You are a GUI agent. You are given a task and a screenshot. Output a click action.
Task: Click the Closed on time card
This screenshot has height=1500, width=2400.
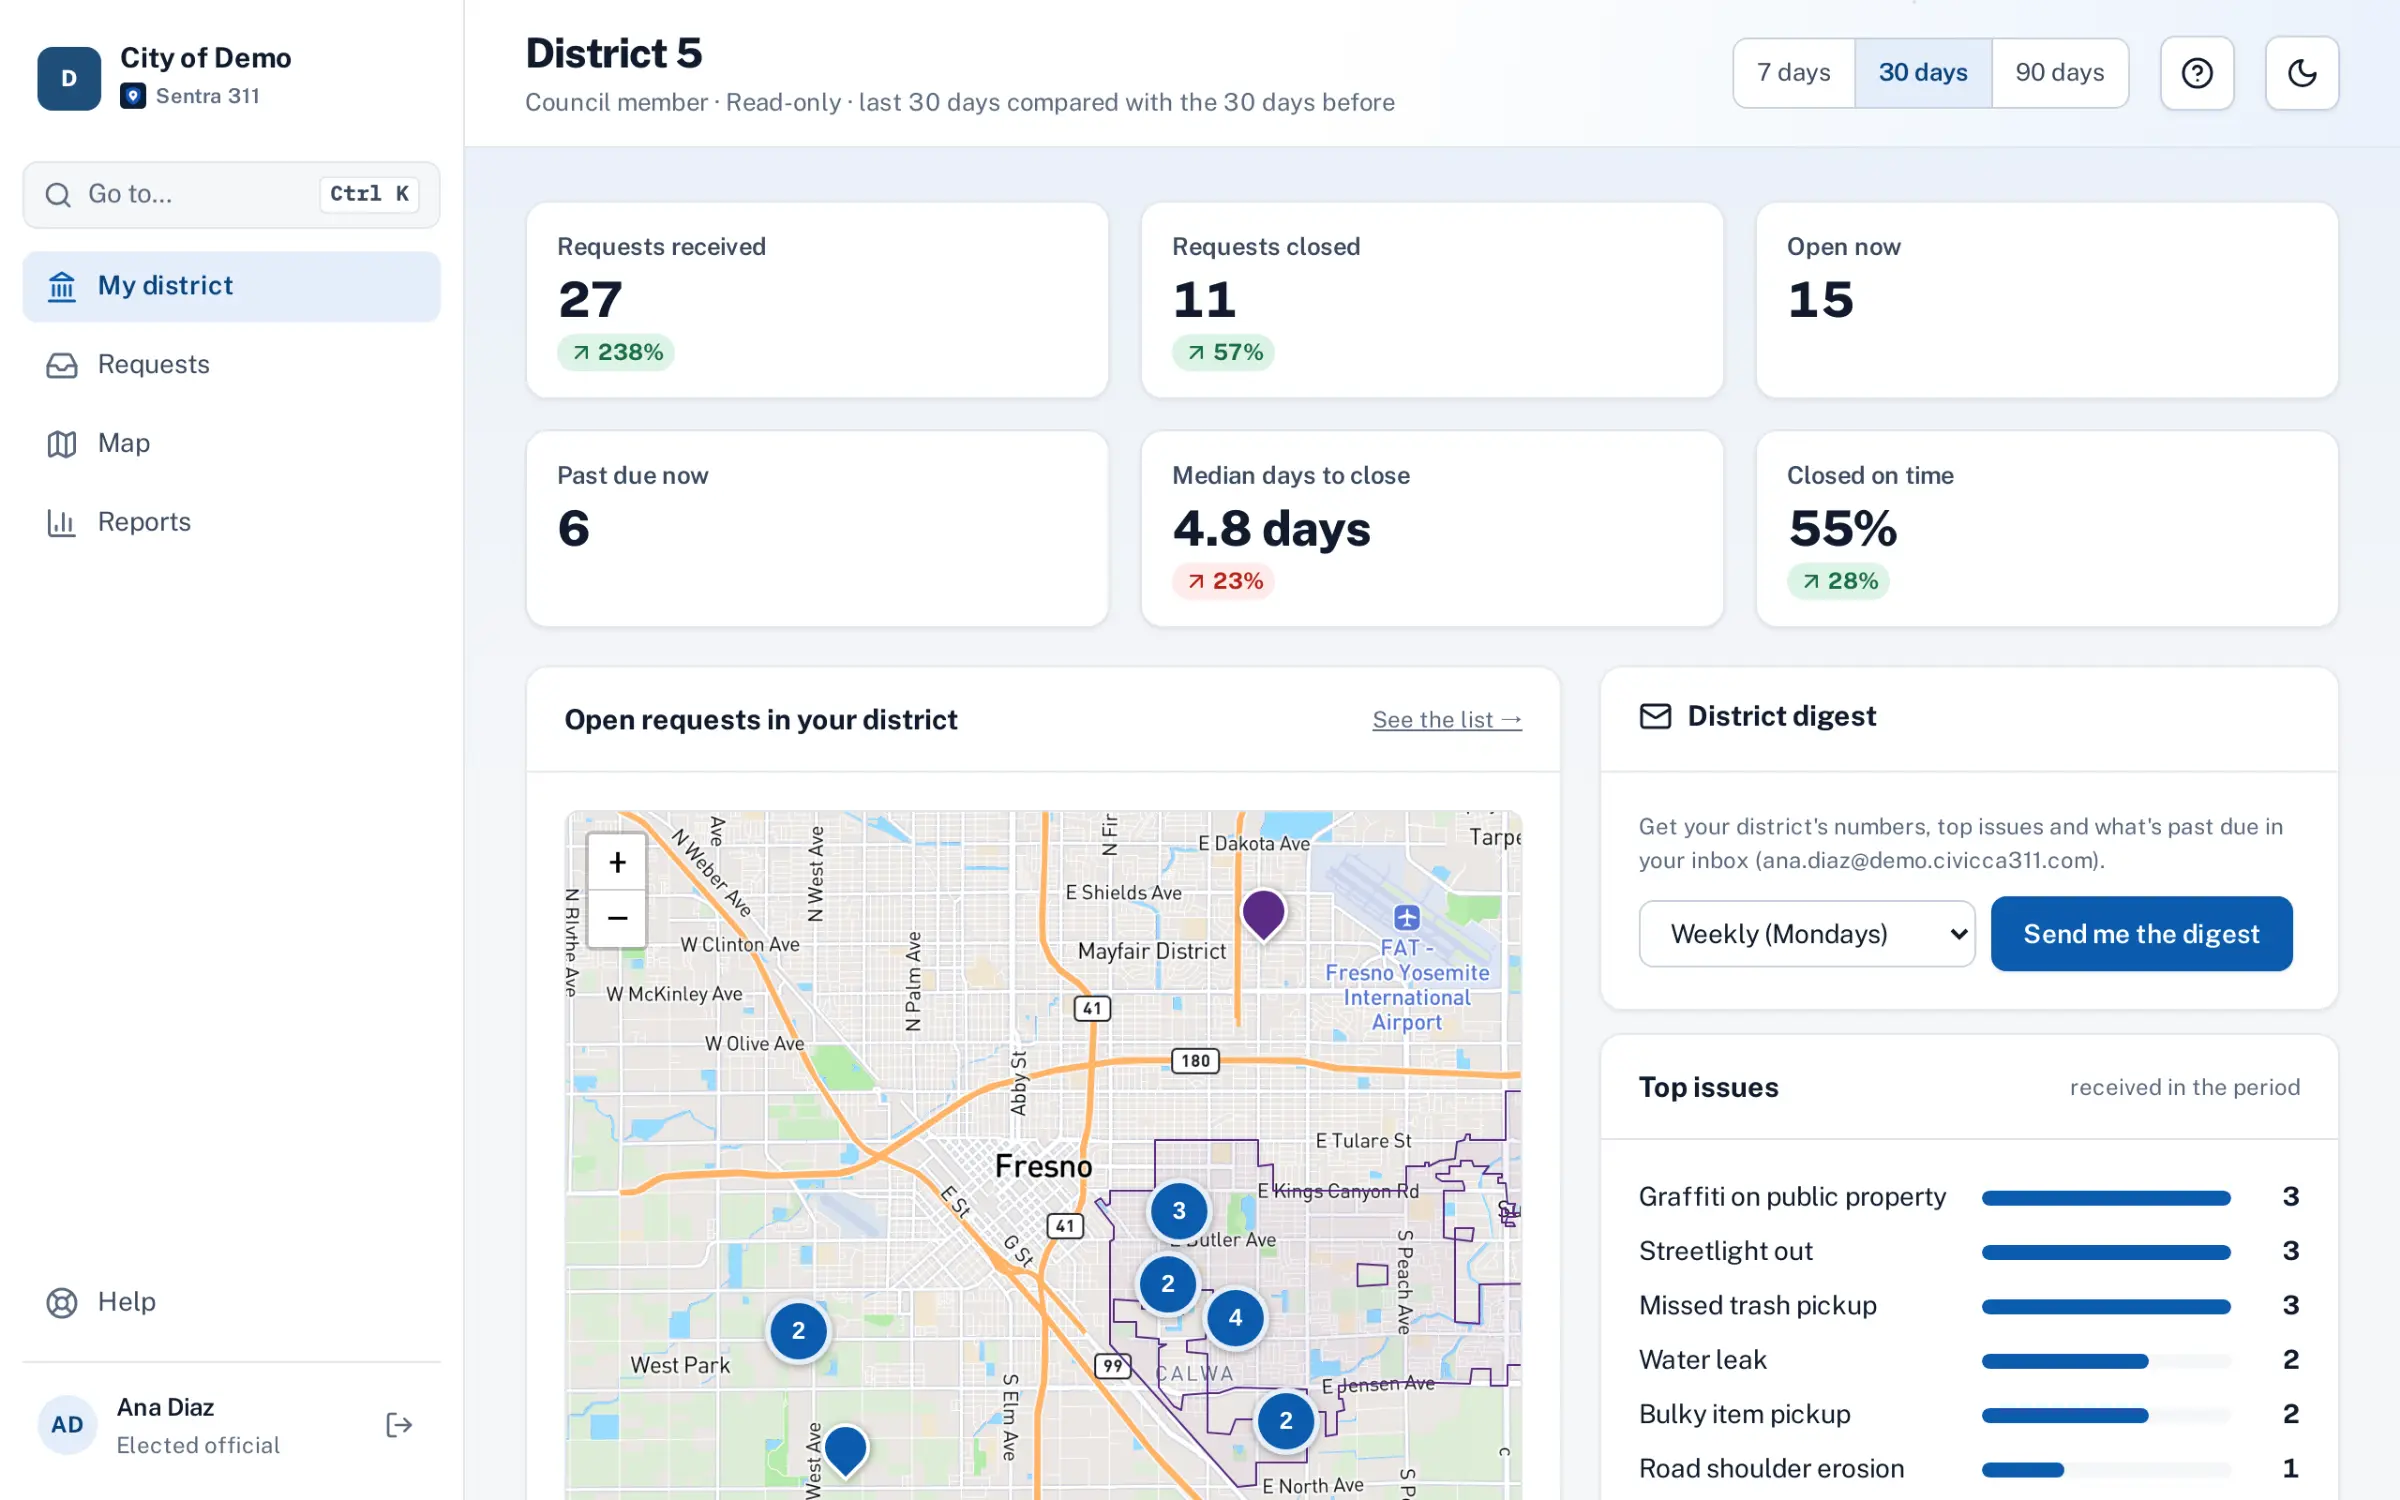2047,529
